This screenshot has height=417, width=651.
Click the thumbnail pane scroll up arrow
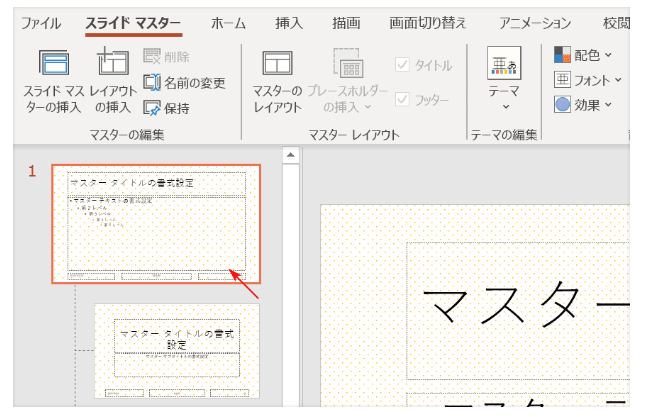point(291,155)
